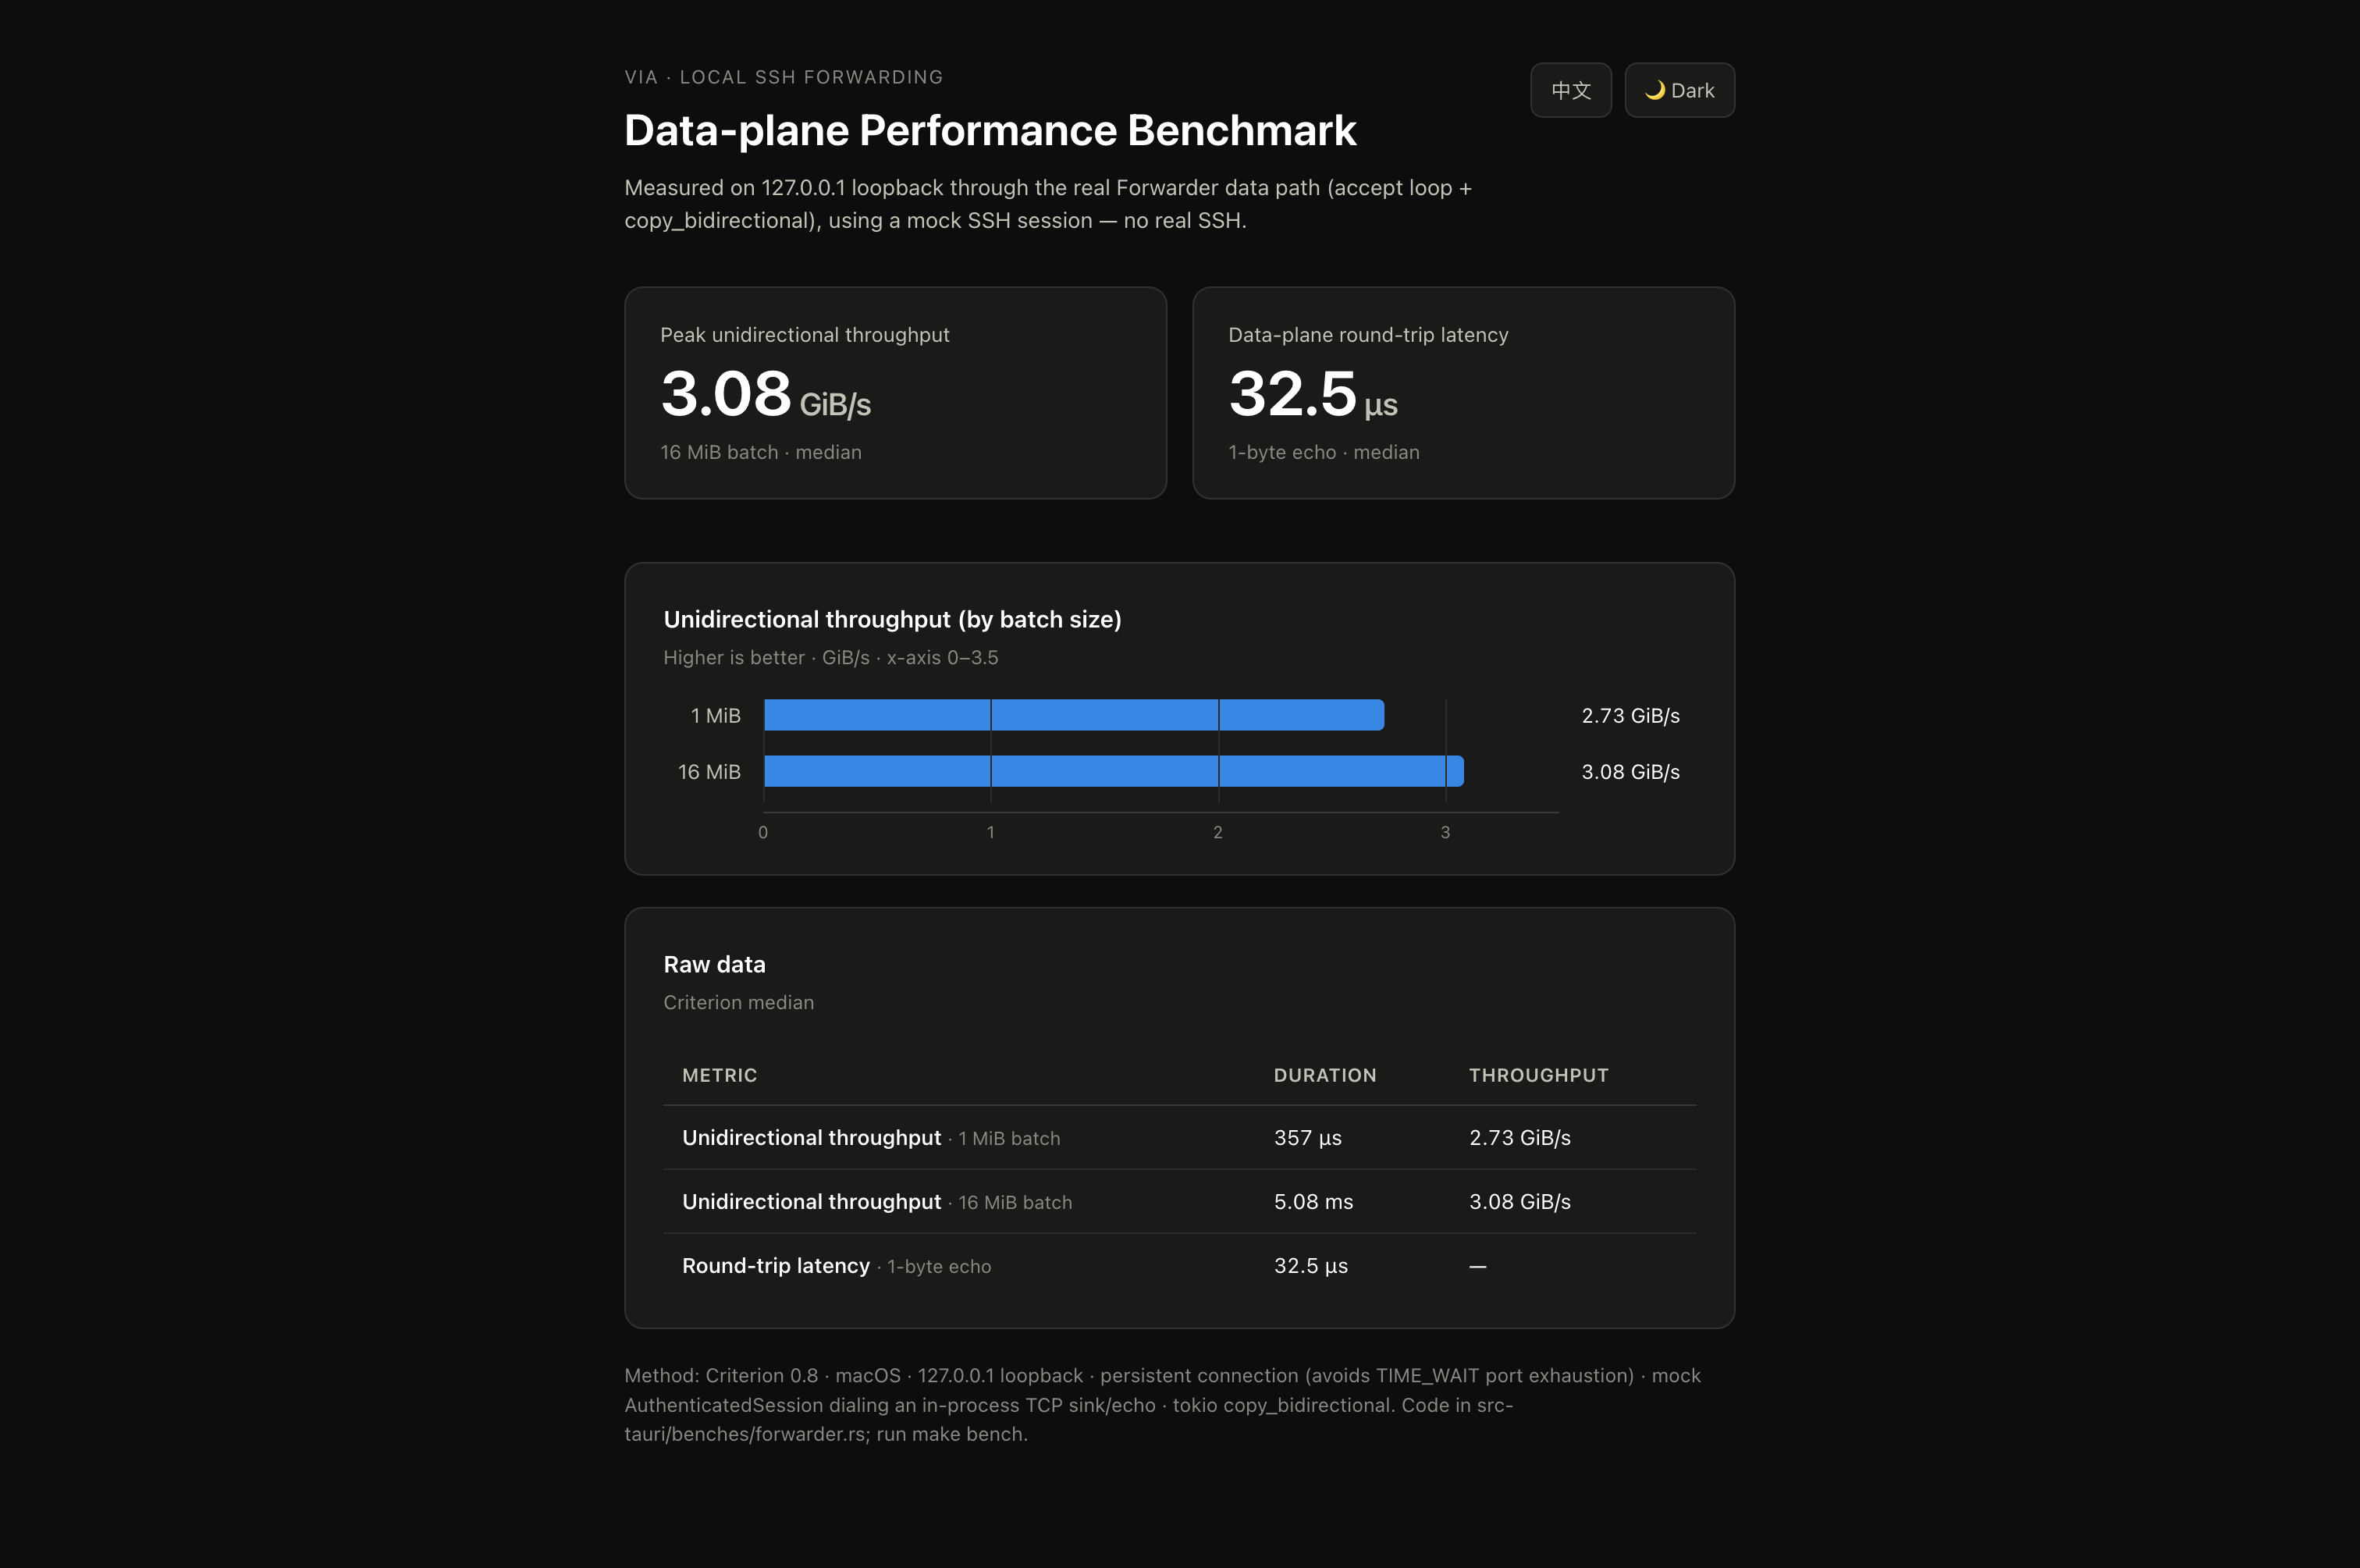Image resolution: width=2360 pixels, height=1568 pixels.
Task: Click the x-axis tick label 3
Action: pos(1445,832)
